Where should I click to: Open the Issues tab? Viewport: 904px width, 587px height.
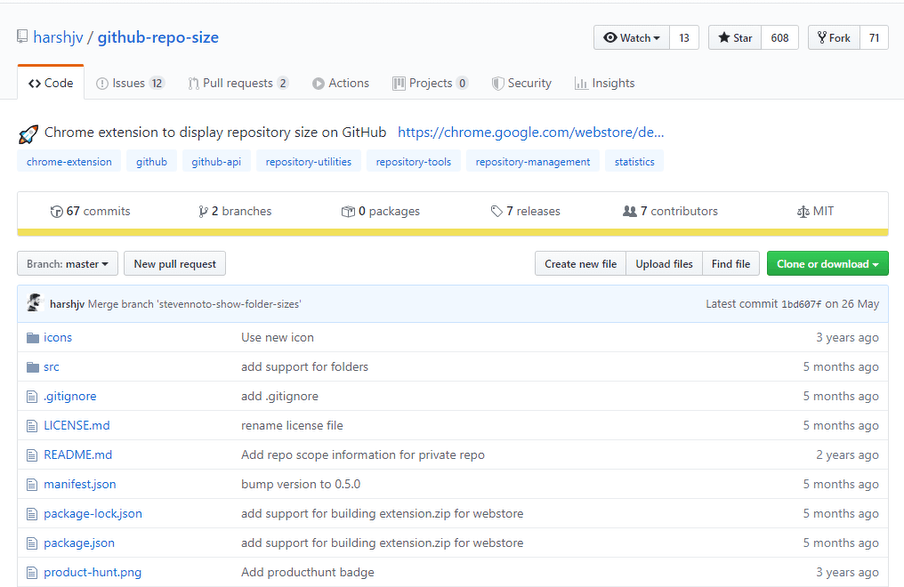pyautogui.click(x=130, y=83)
